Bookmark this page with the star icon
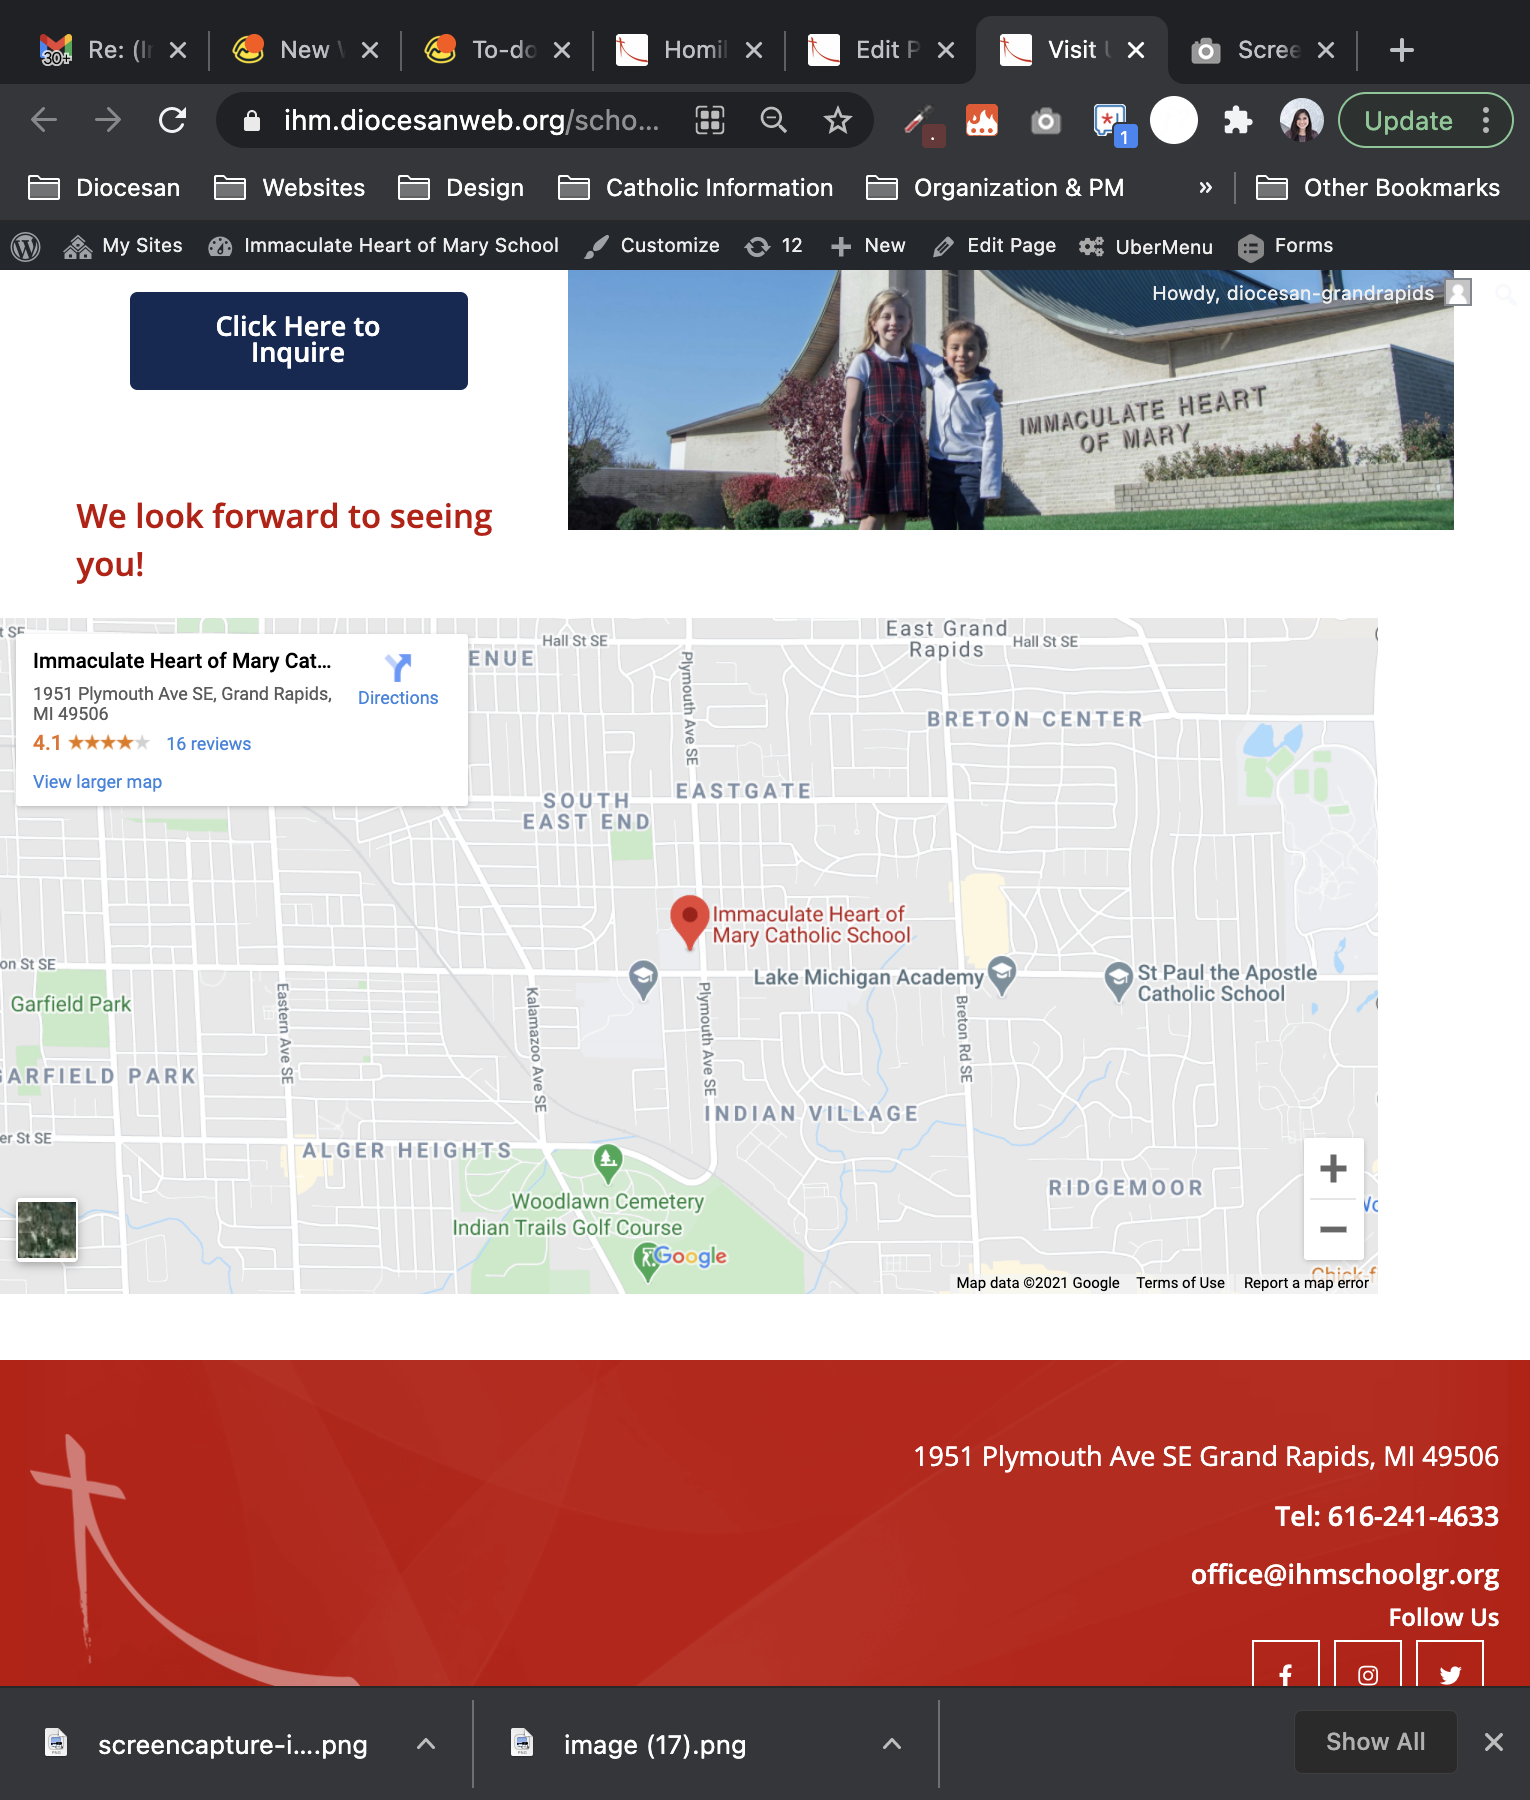This screenshot has height=1800, width=1530. pyautogui.click(x=837, y=121)
